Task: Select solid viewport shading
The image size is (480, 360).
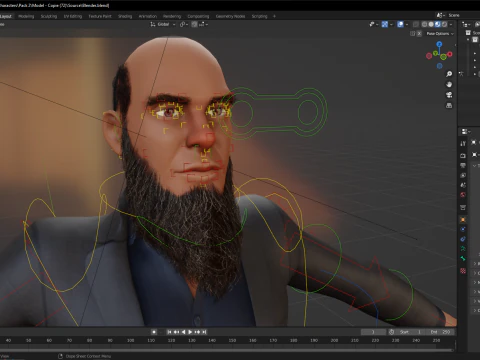Action: 431,24
